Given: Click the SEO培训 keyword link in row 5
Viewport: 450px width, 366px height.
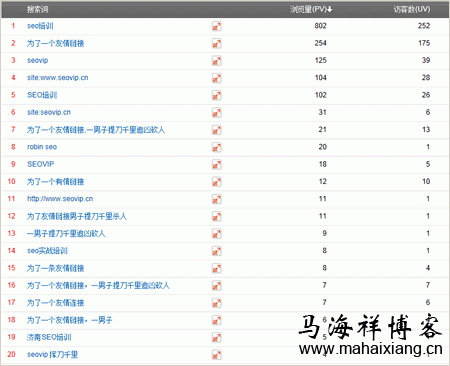Looking at the screenshot, I should 42,95.
